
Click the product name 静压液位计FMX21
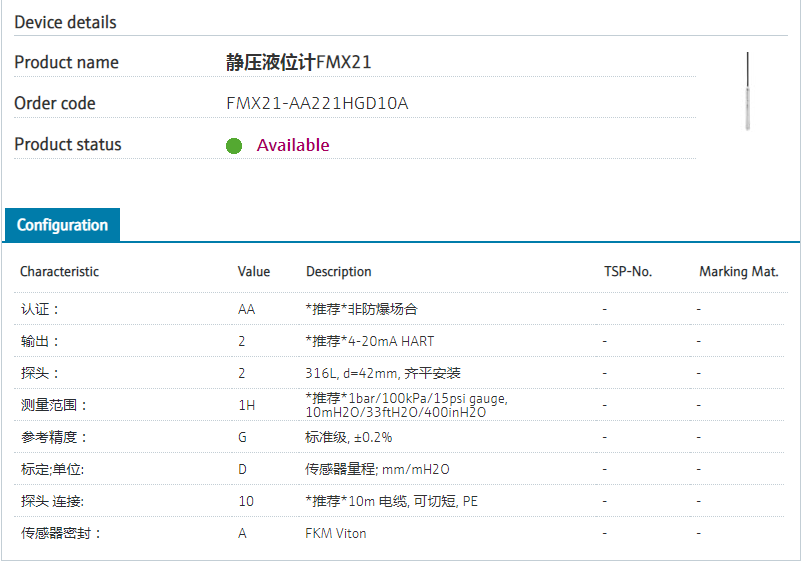click(x=299, y=63)
